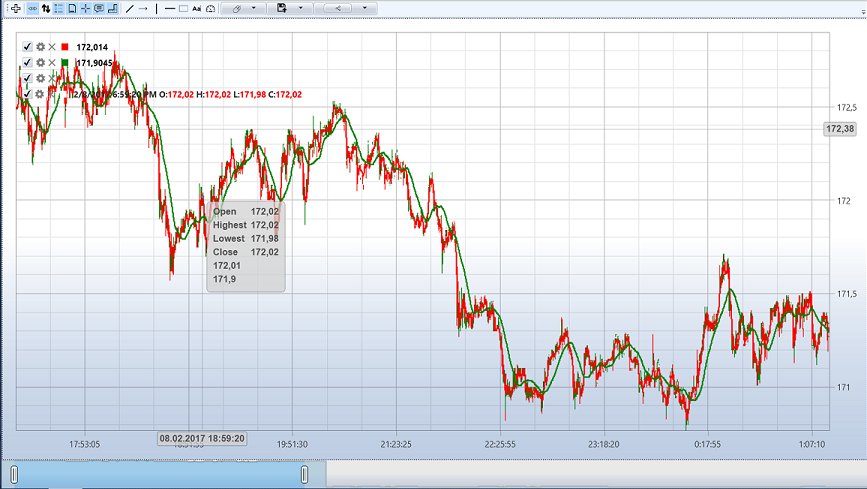Select the rectangle drawing tool

tap(184, 8)
